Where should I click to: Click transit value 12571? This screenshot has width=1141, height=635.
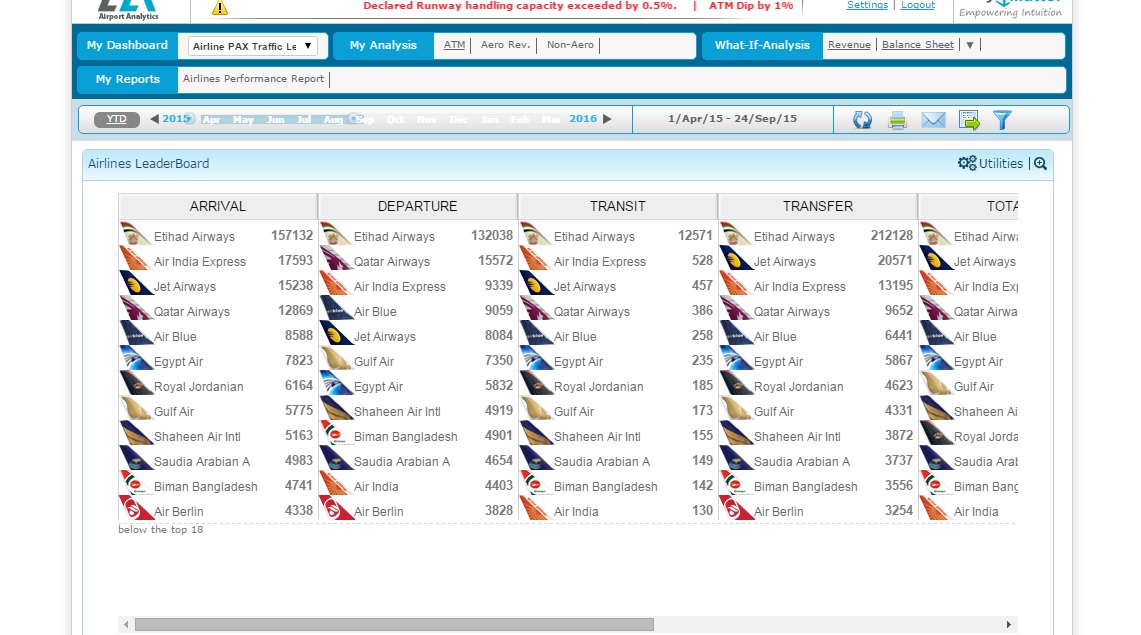pos(695,236)
